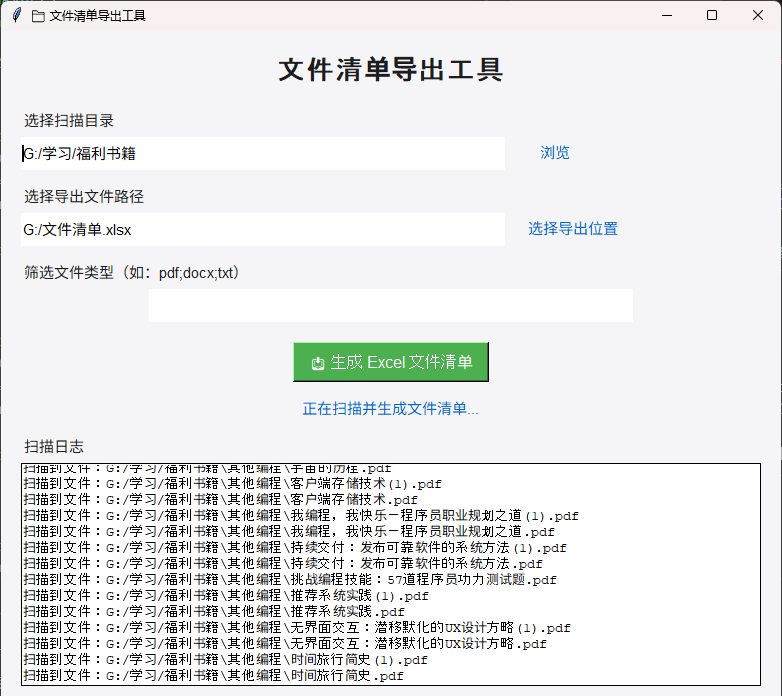Click 选择导出位置 to pick the export path

coord(573,229)
